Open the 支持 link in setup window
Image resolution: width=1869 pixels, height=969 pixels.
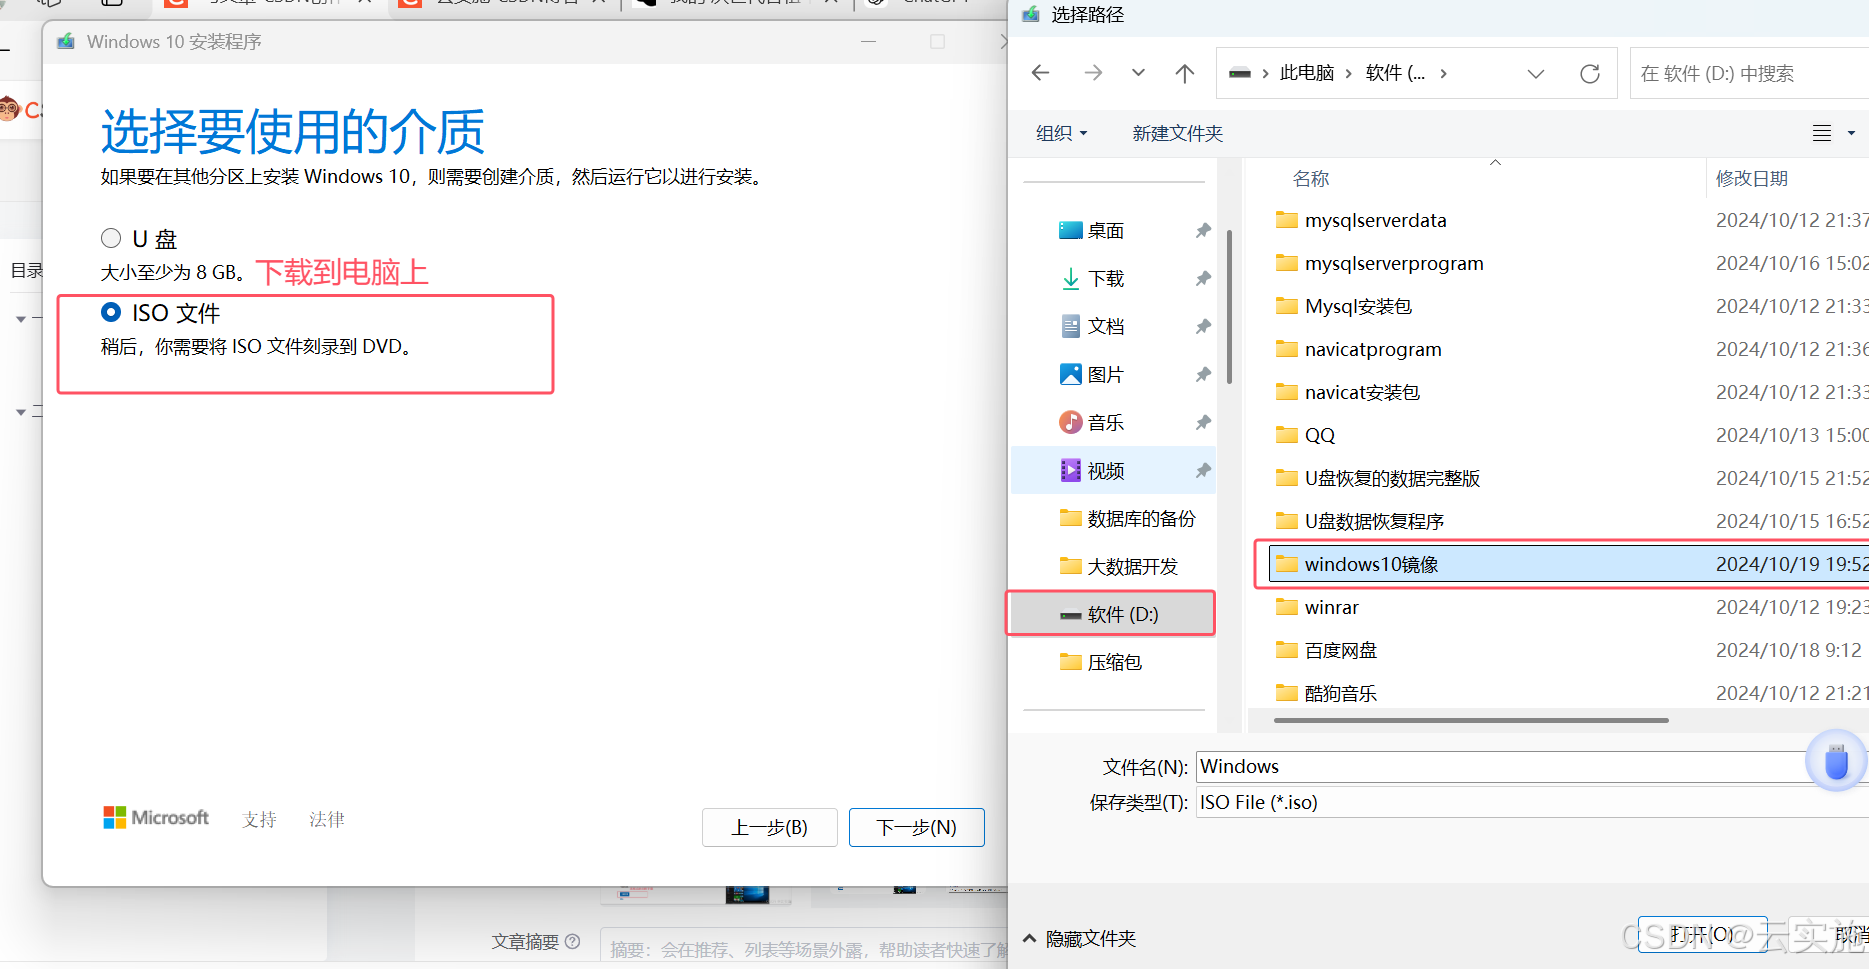259,819
